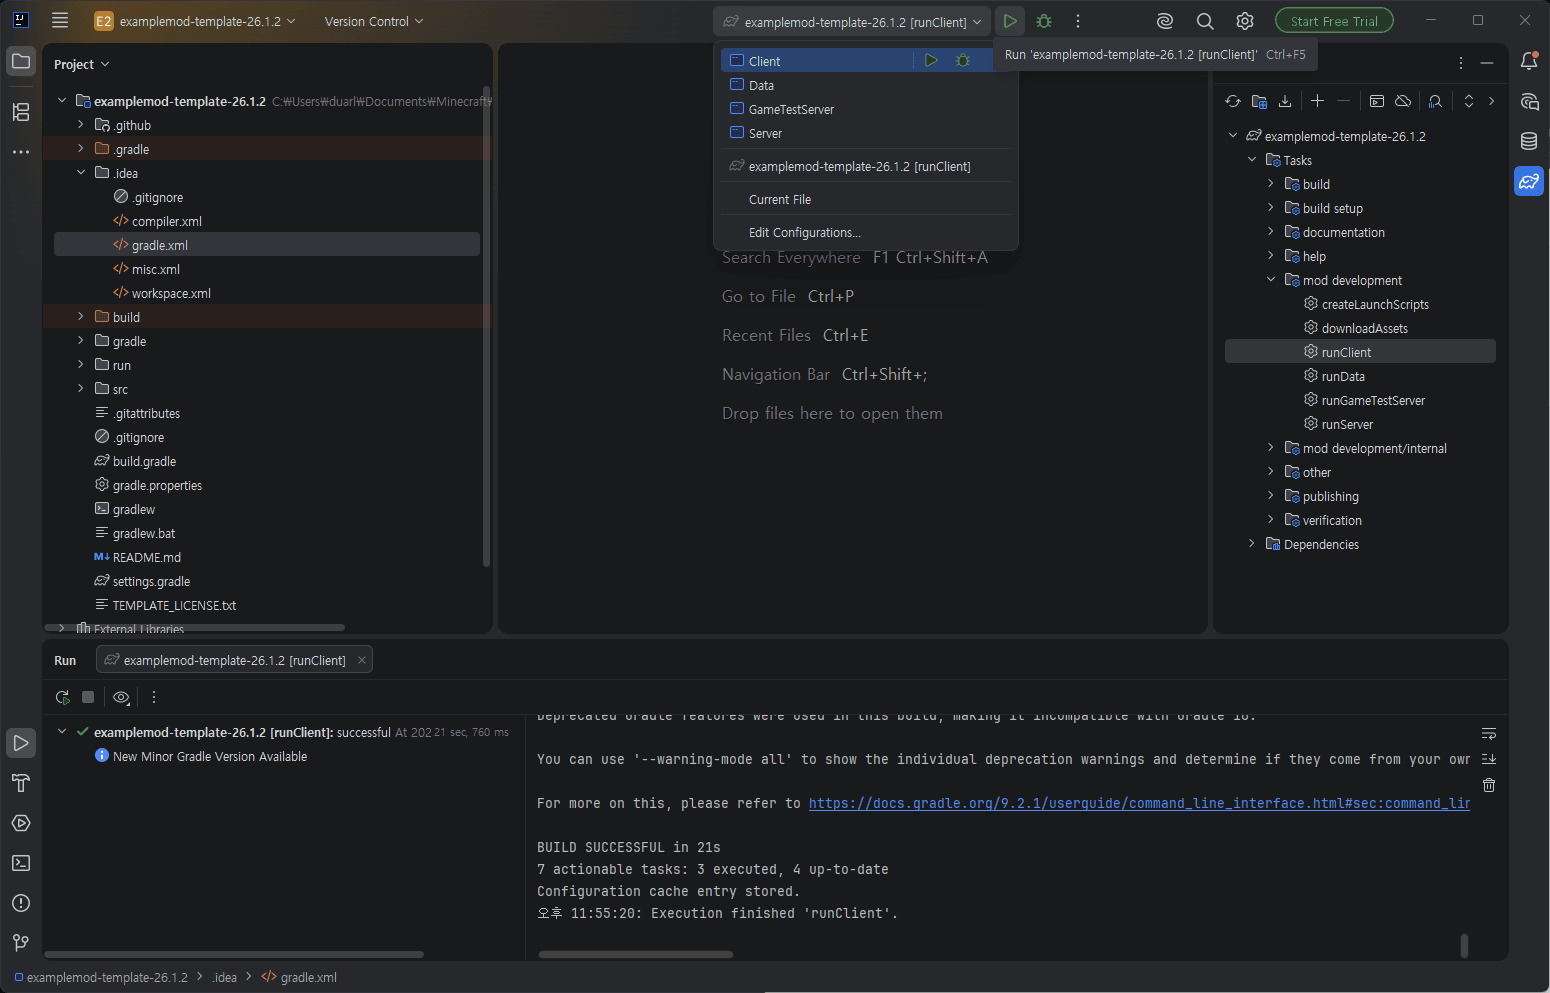
Task: Collapse the .idea folder
Action: (x=81, y=173)
